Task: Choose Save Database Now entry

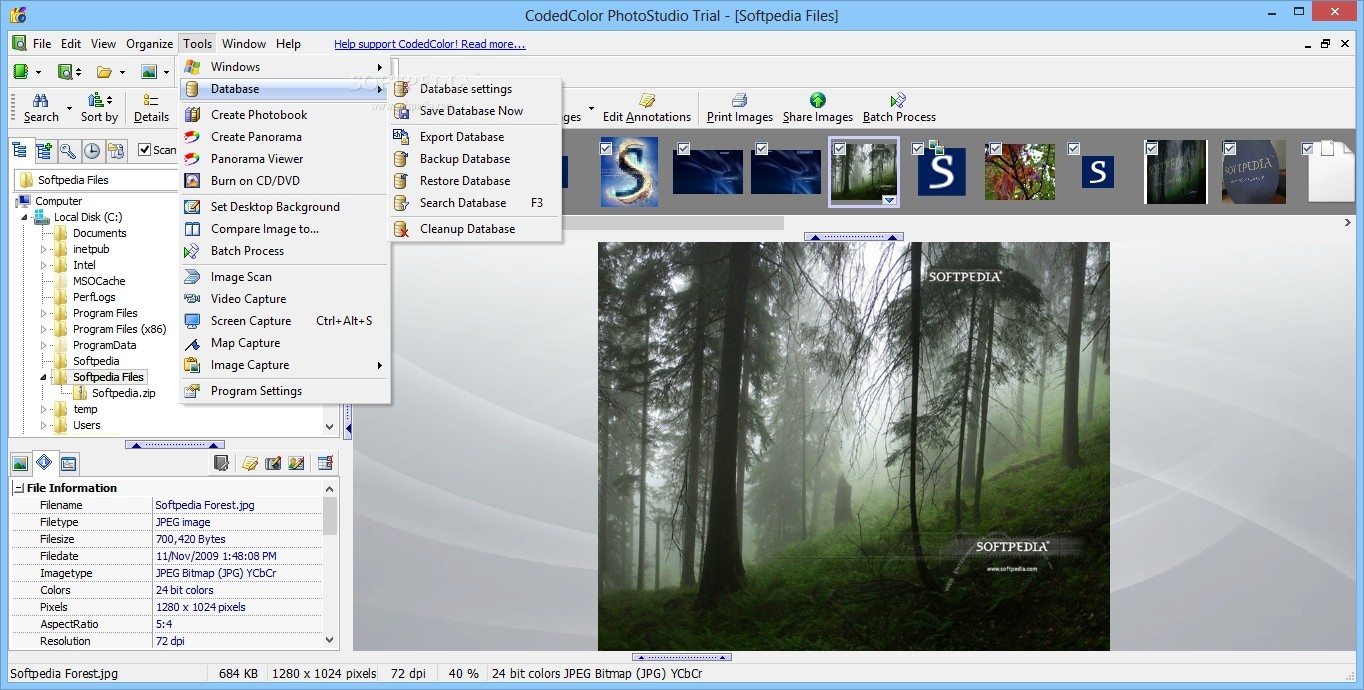Action: [475, 111]
